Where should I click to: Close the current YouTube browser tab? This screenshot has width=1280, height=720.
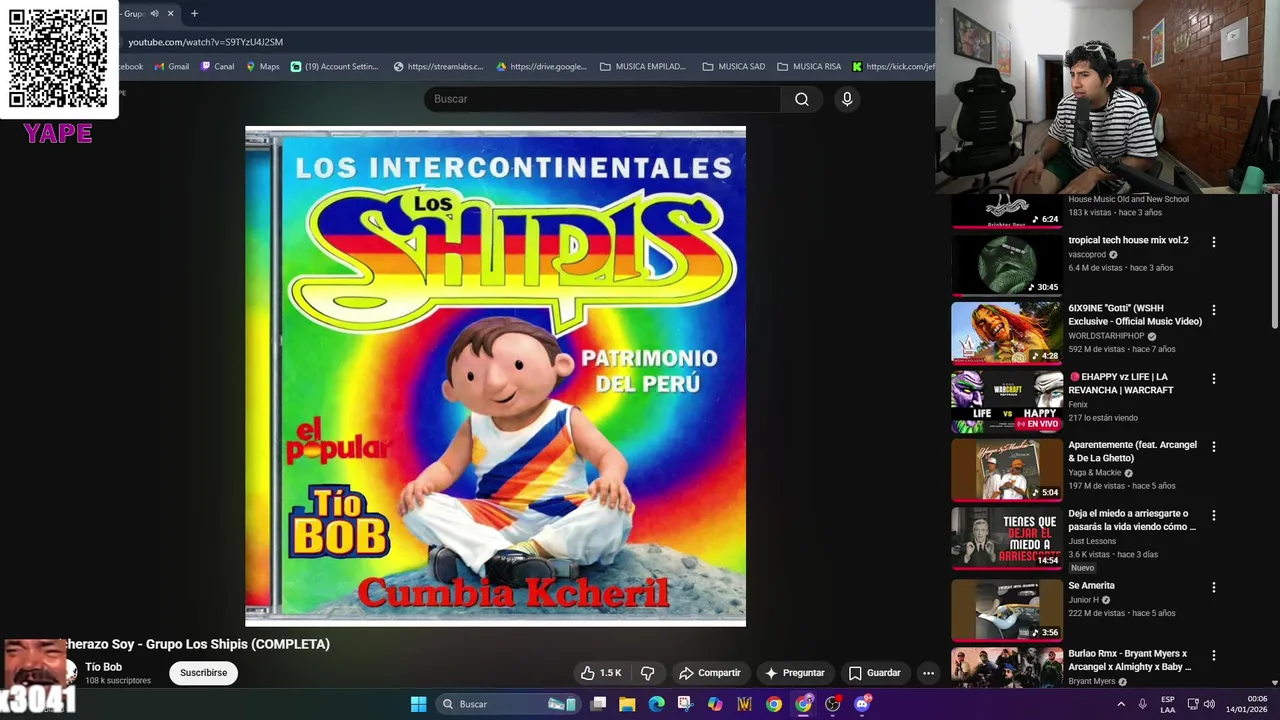[170, 13]
